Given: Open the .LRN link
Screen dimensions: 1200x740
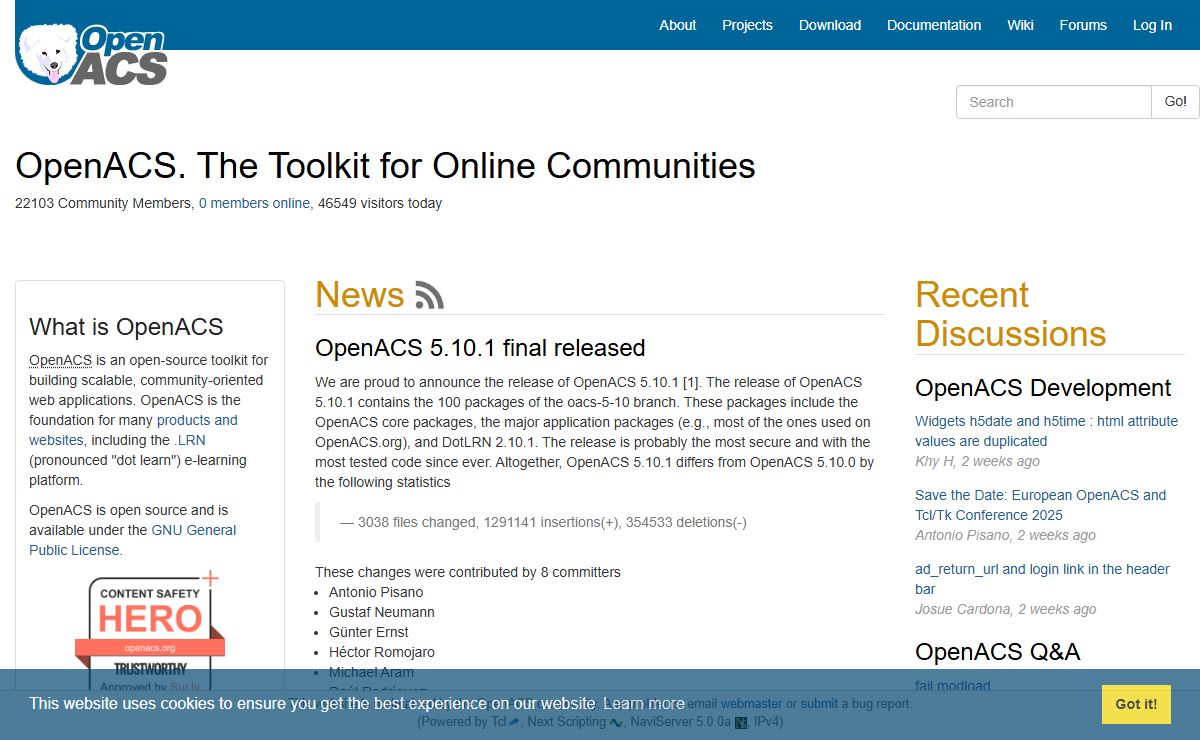Looking at the screenshot, I should tap(190, 440).
